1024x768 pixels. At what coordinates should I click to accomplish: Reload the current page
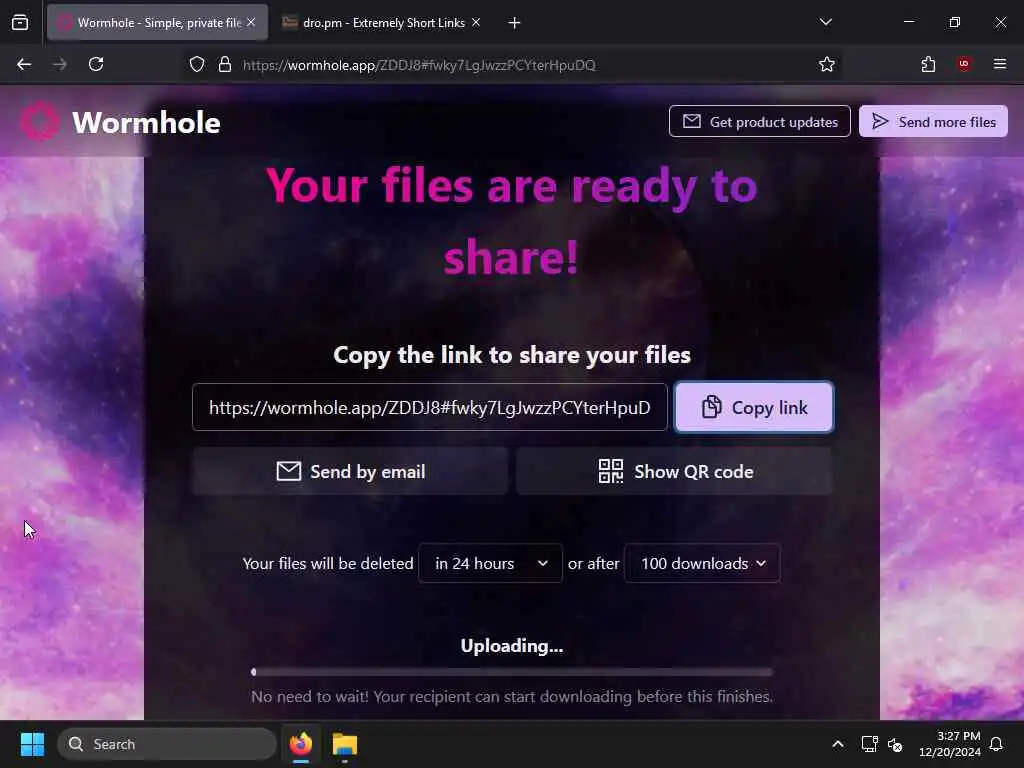click(x=96, y=64)
